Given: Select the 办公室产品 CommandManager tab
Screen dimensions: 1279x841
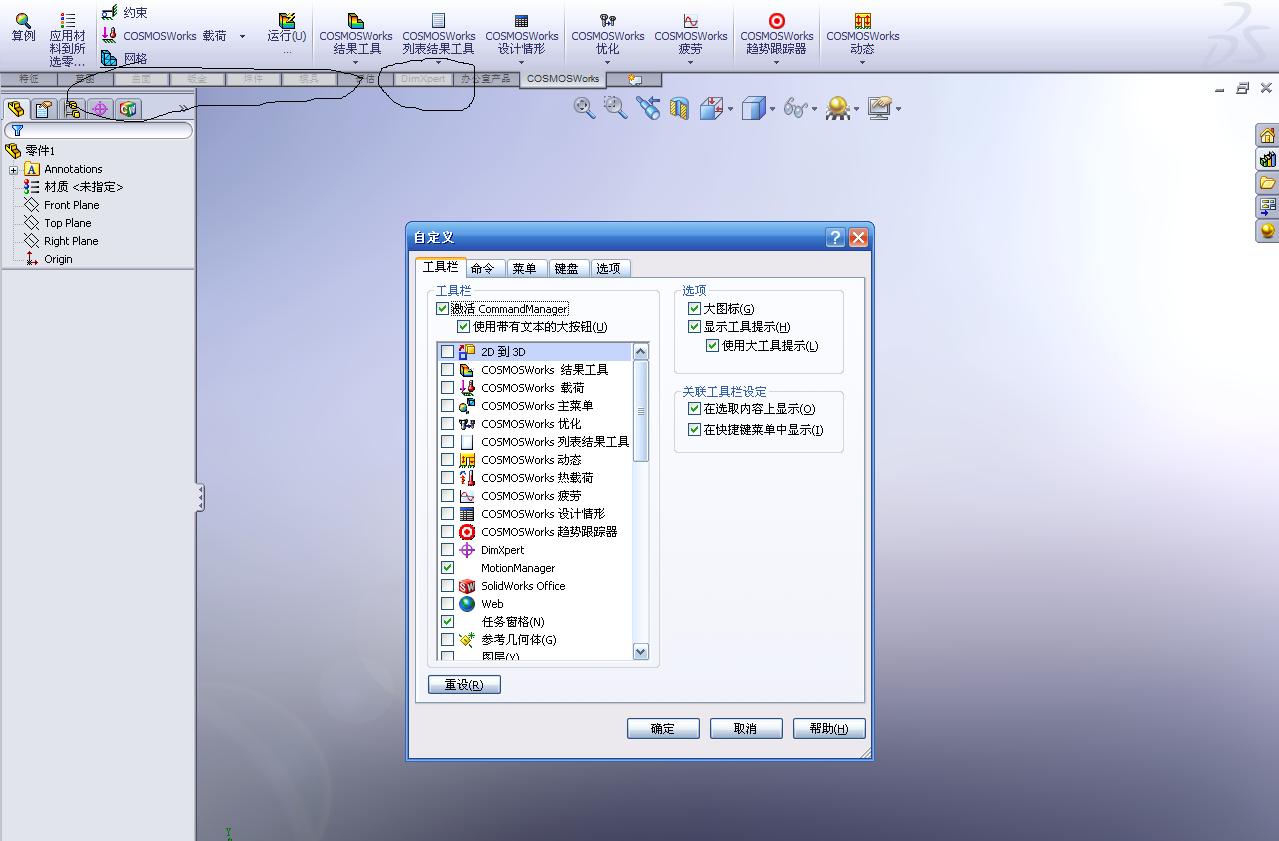Looking at the screenshot, I should (486, 79).
